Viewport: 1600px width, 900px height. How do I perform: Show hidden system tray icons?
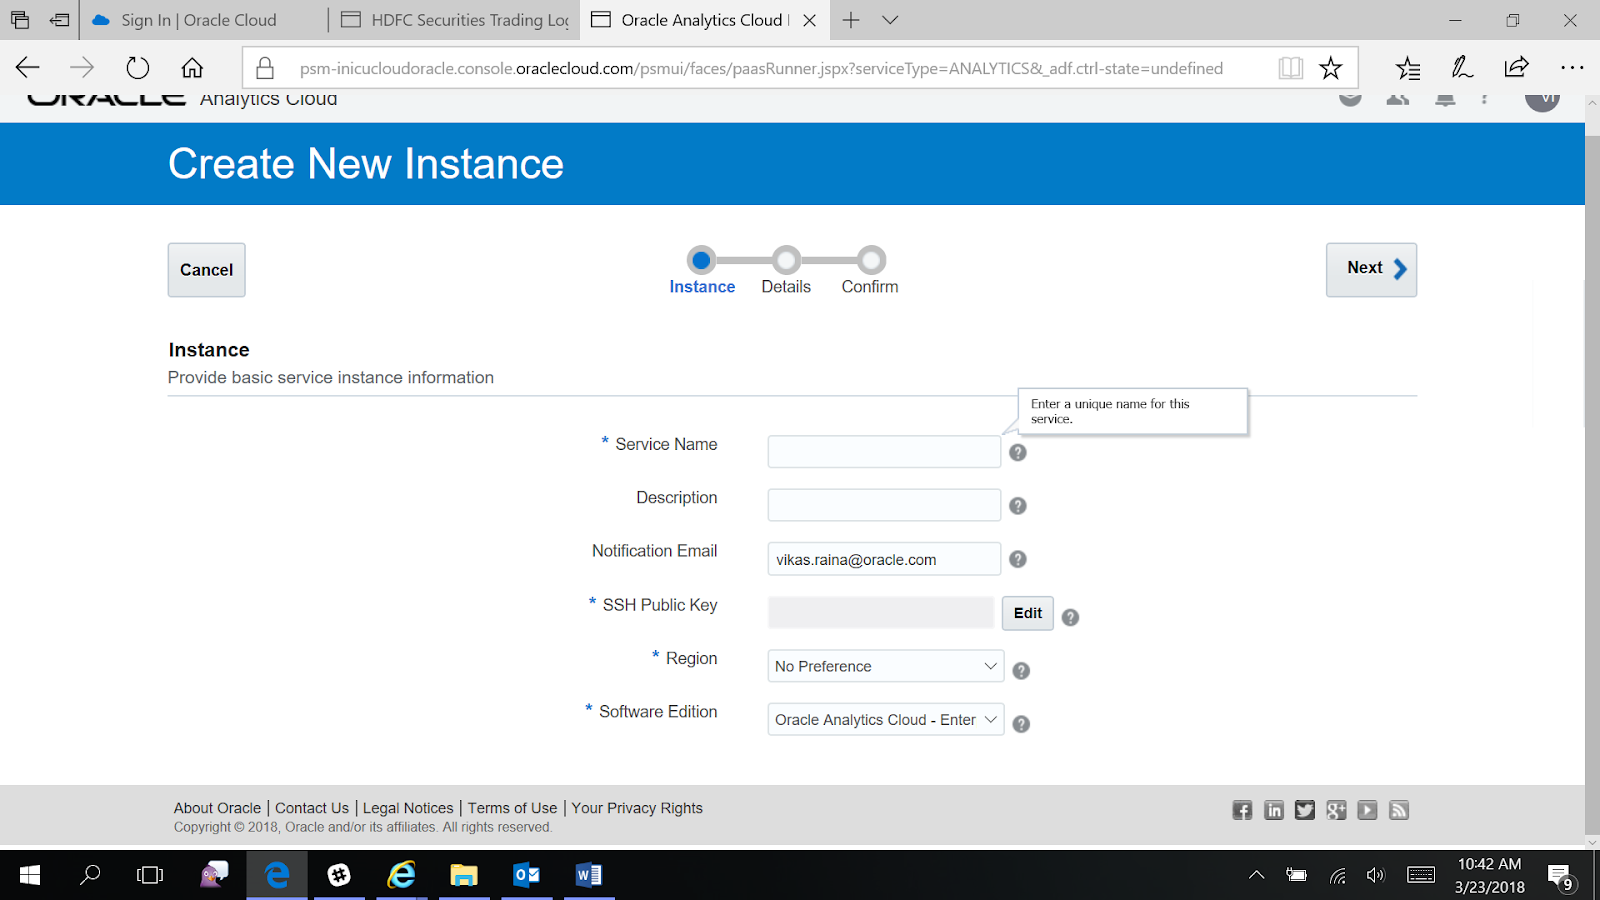1257,875
